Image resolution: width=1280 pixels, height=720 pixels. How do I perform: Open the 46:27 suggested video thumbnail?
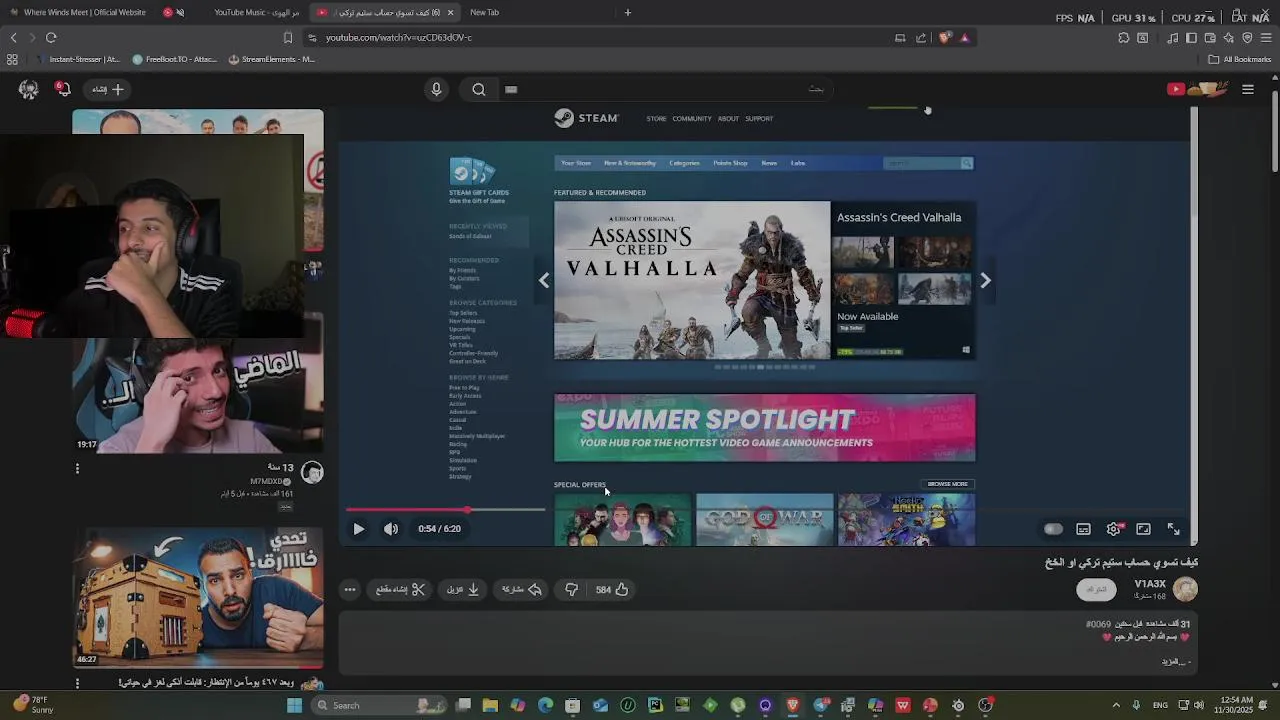(x=198, y=598)
